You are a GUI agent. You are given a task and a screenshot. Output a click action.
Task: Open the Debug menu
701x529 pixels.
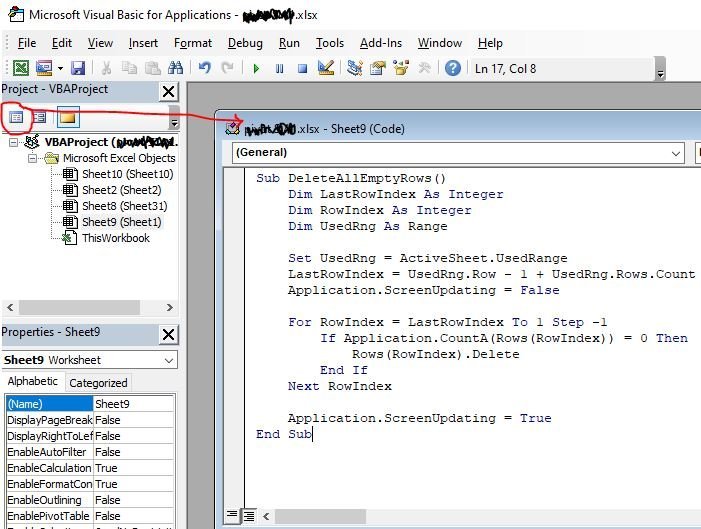(x=245, y=43)
